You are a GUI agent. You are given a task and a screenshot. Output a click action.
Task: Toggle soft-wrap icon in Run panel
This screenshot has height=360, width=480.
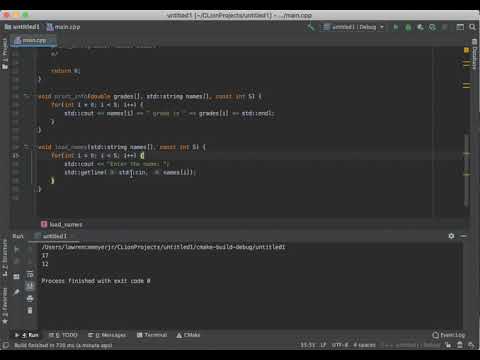[30, 274]
